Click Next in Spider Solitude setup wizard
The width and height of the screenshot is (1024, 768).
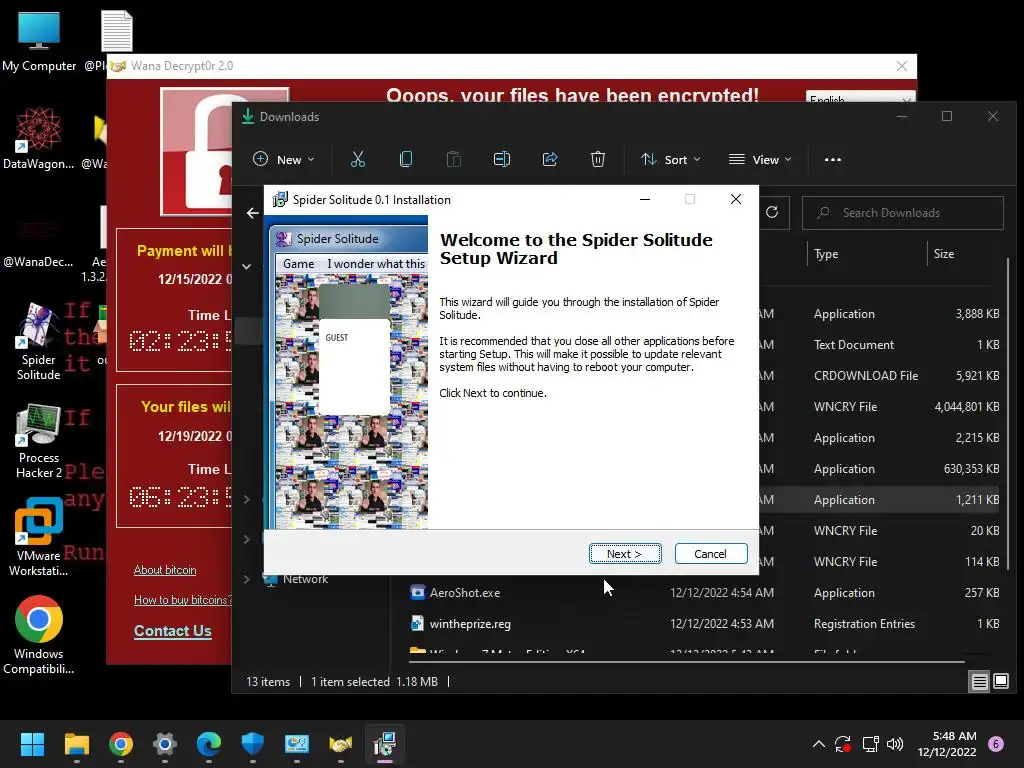(625, 553)
